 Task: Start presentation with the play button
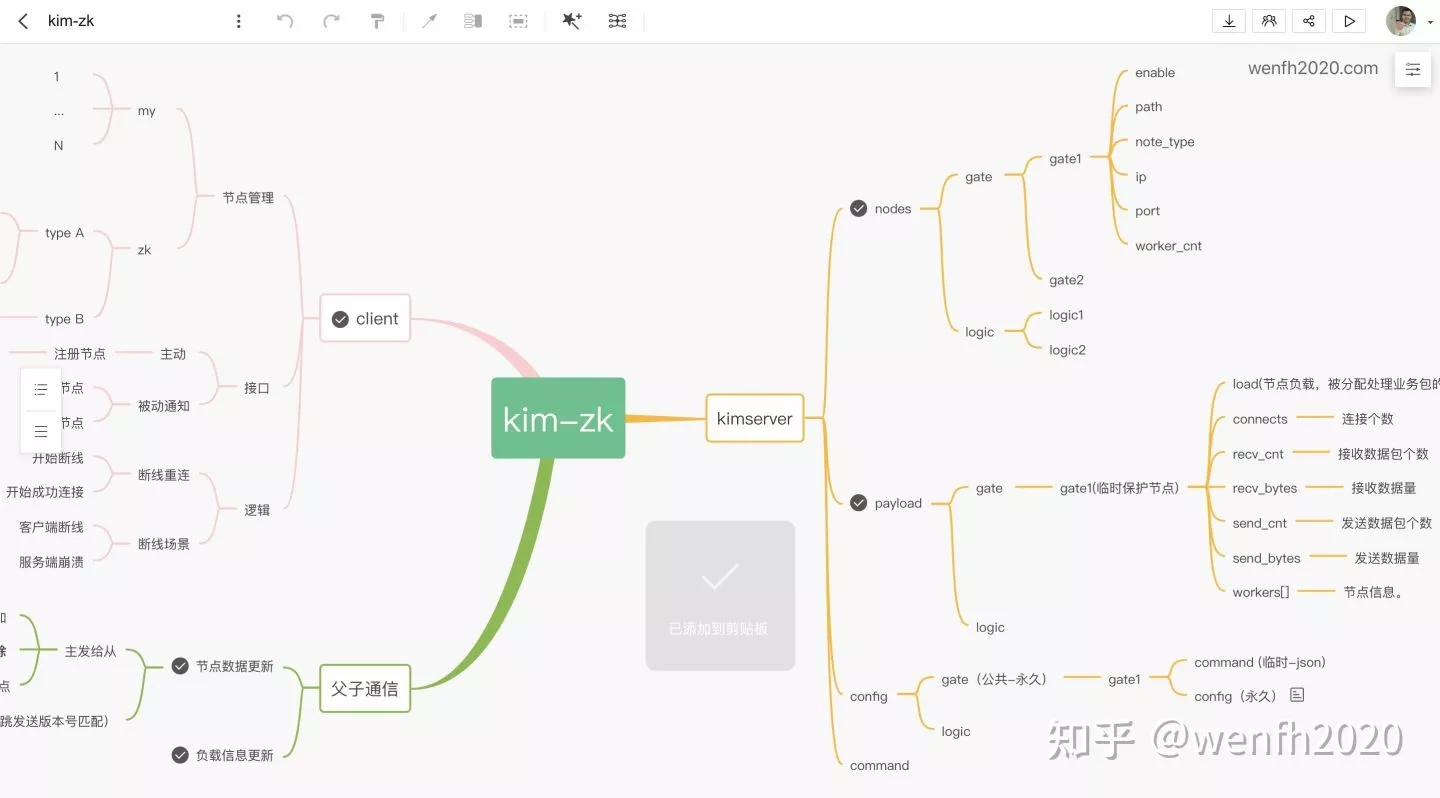click(x=1350, y=21)
